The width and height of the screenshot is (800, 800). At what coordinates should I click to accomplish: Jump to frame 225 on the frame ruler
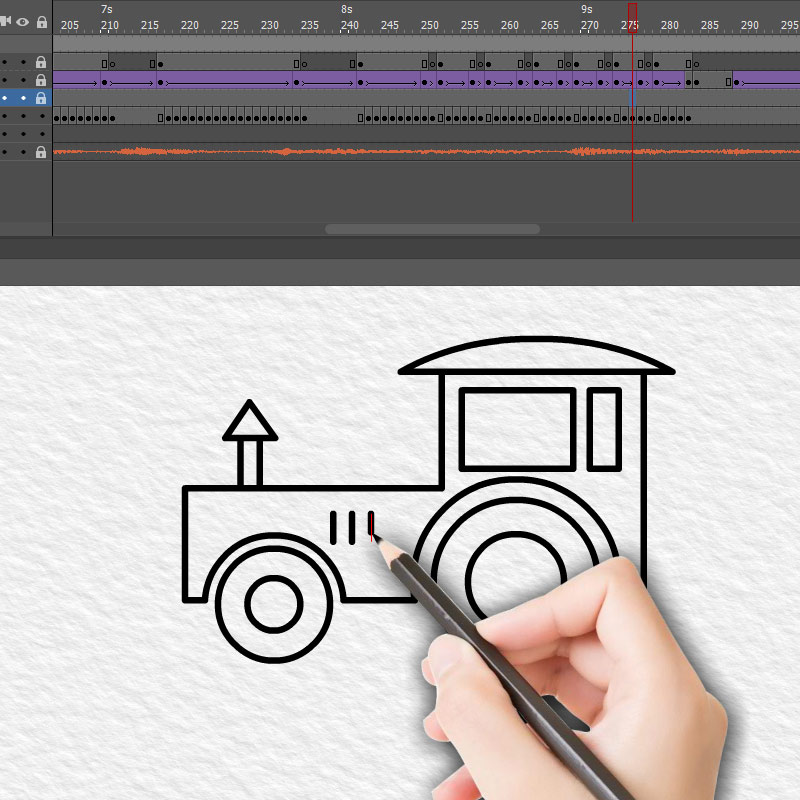[x=230, y=25]
